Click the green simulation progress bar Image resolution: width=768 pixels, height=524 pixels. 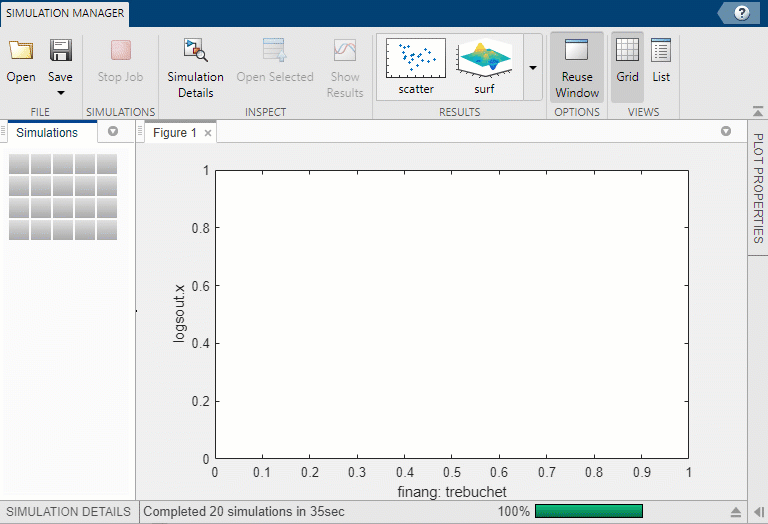point(588,512)
